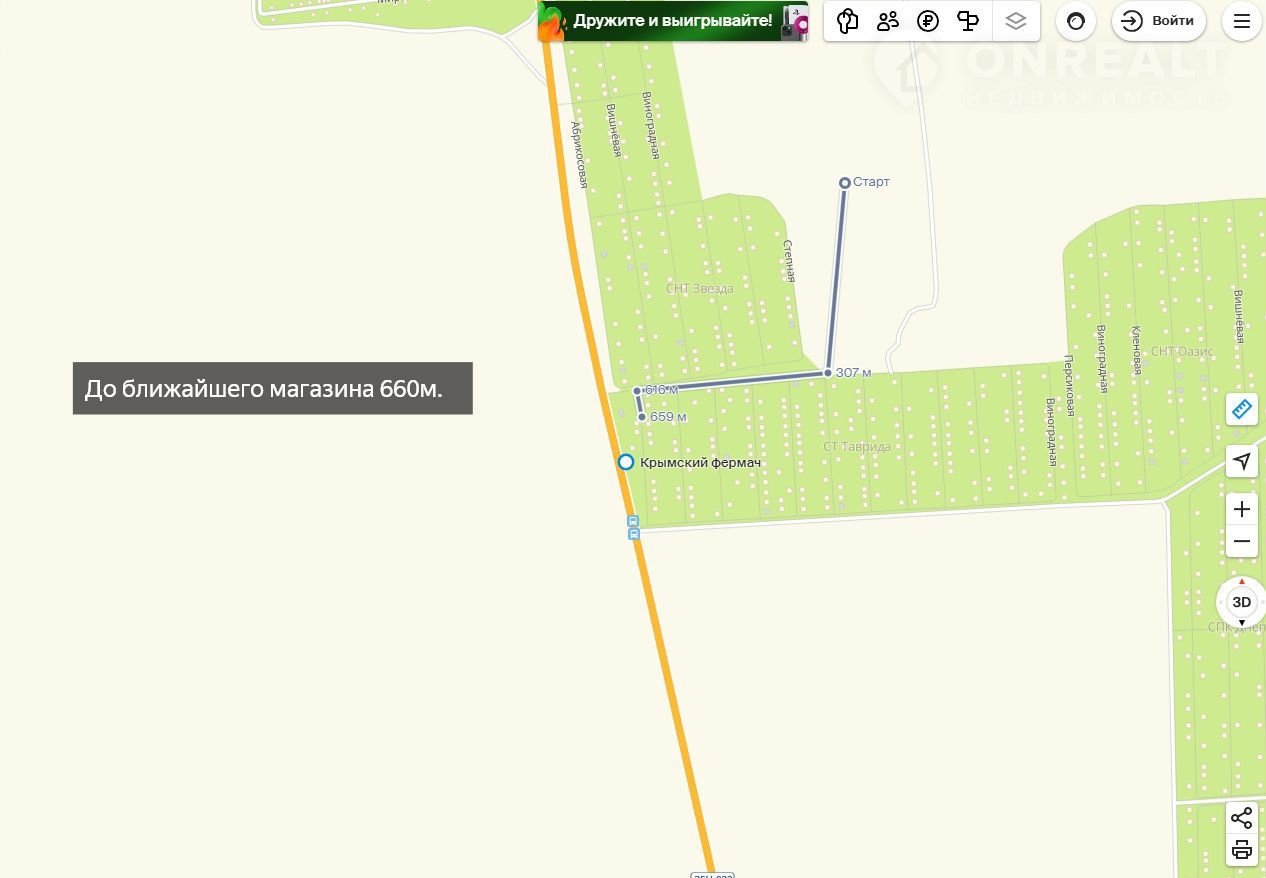The height and width of the screenshot is (878, 1266).
Task: Select the 307 м route waypoint
Action: click(x=828, y=372)
